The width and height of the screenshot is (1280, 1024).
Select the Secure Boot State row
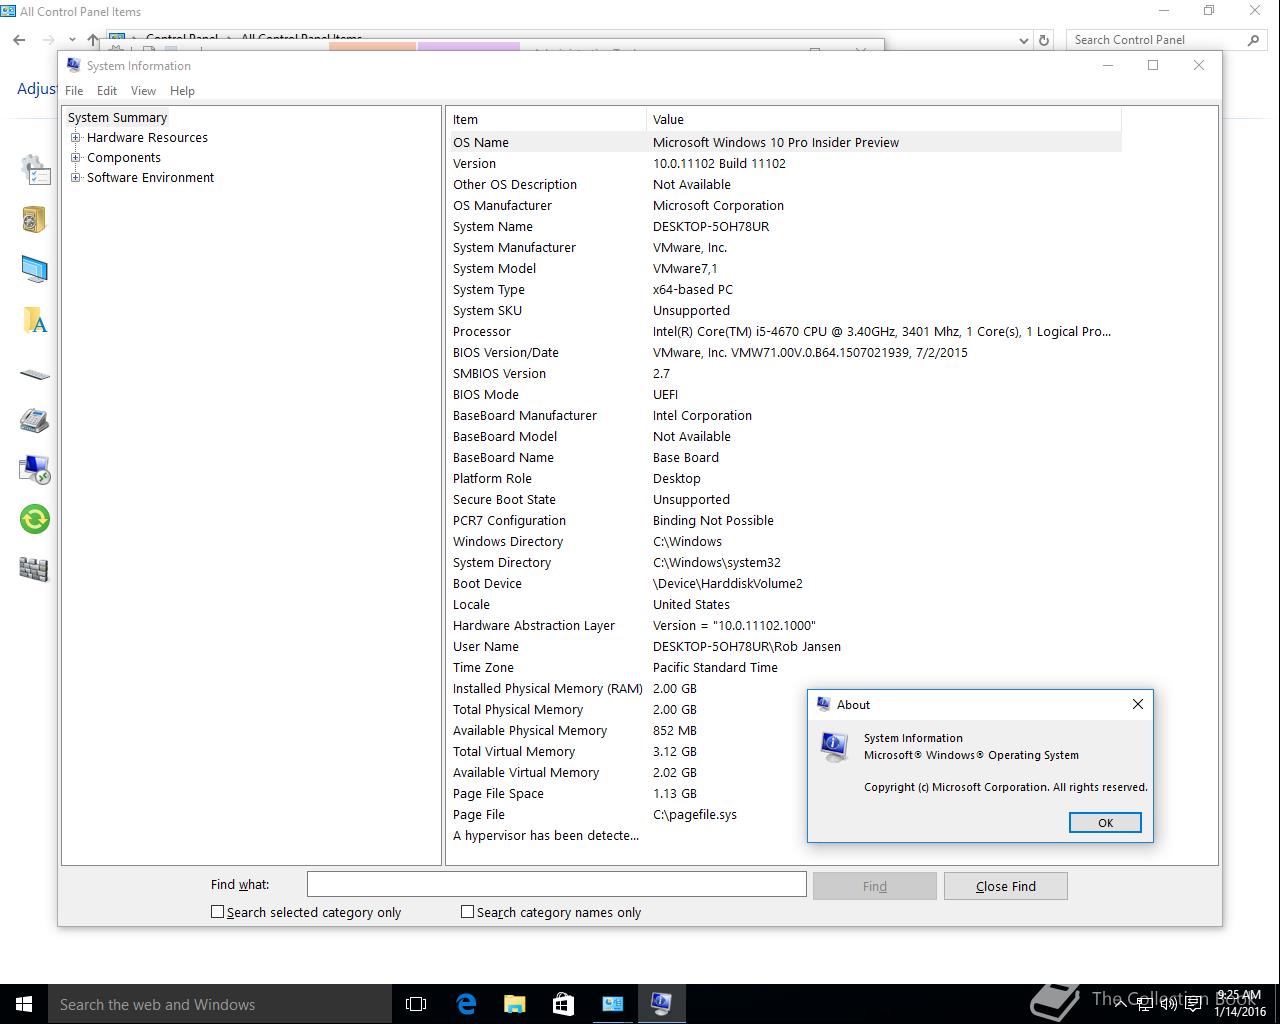785,500
